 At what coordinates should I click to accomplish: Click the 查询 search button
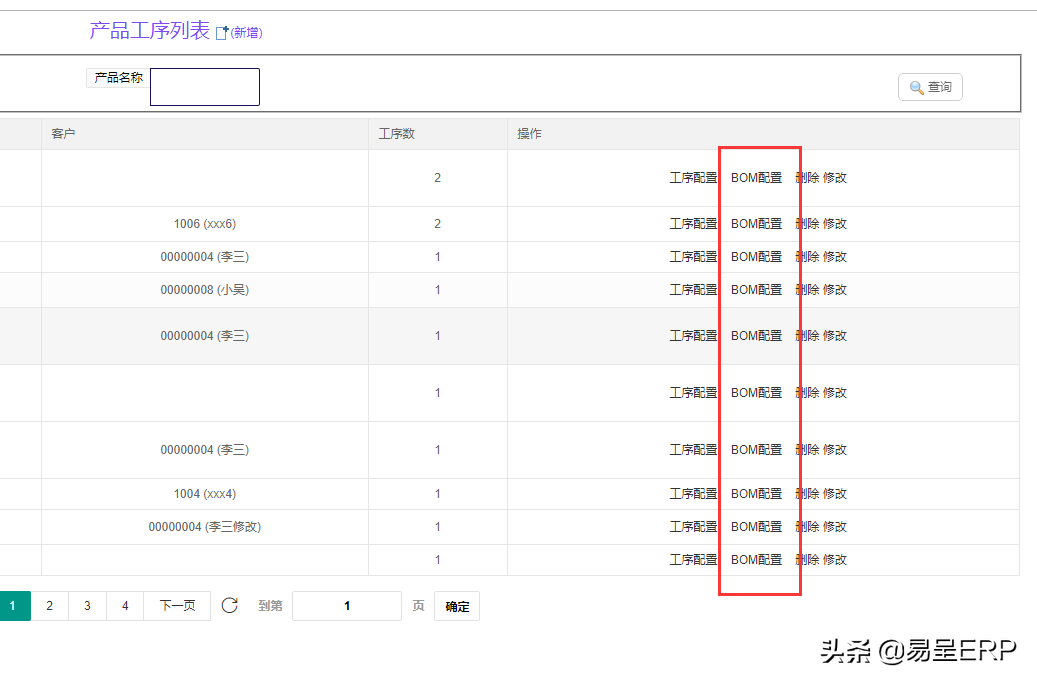tap(930, 87)
